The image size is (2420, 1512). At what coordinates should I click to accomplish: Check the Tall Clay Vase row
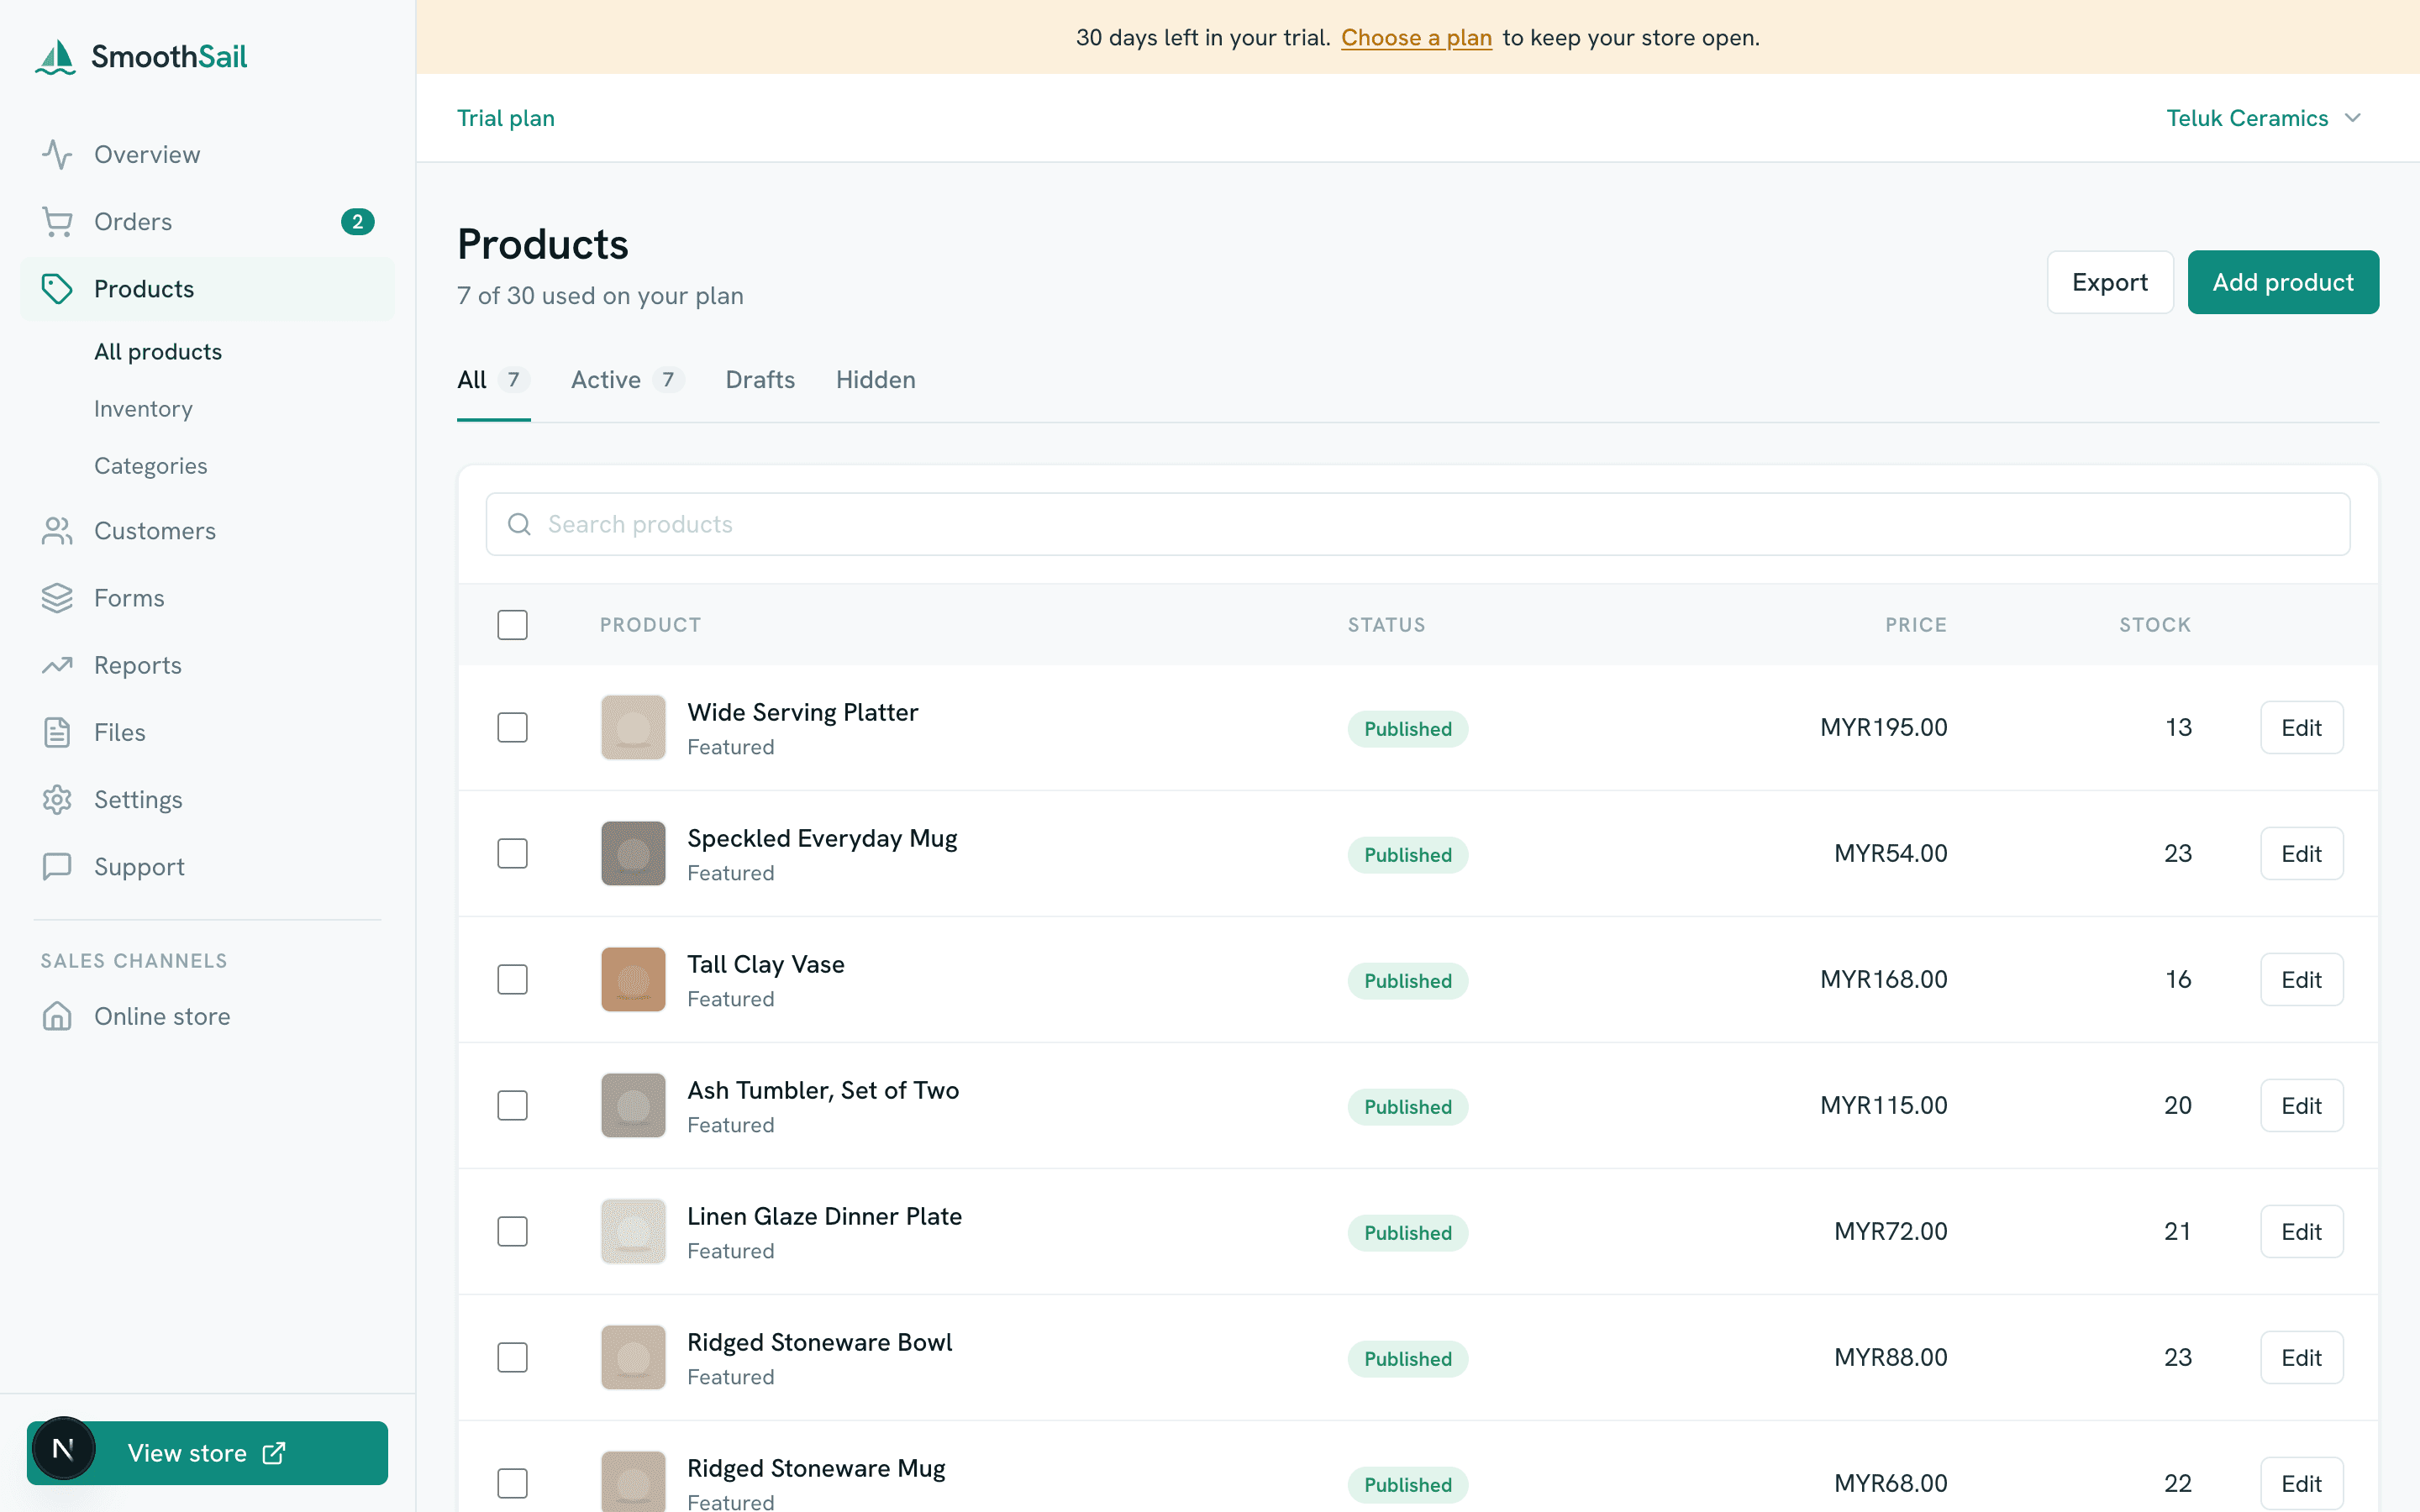pos(512,979)
